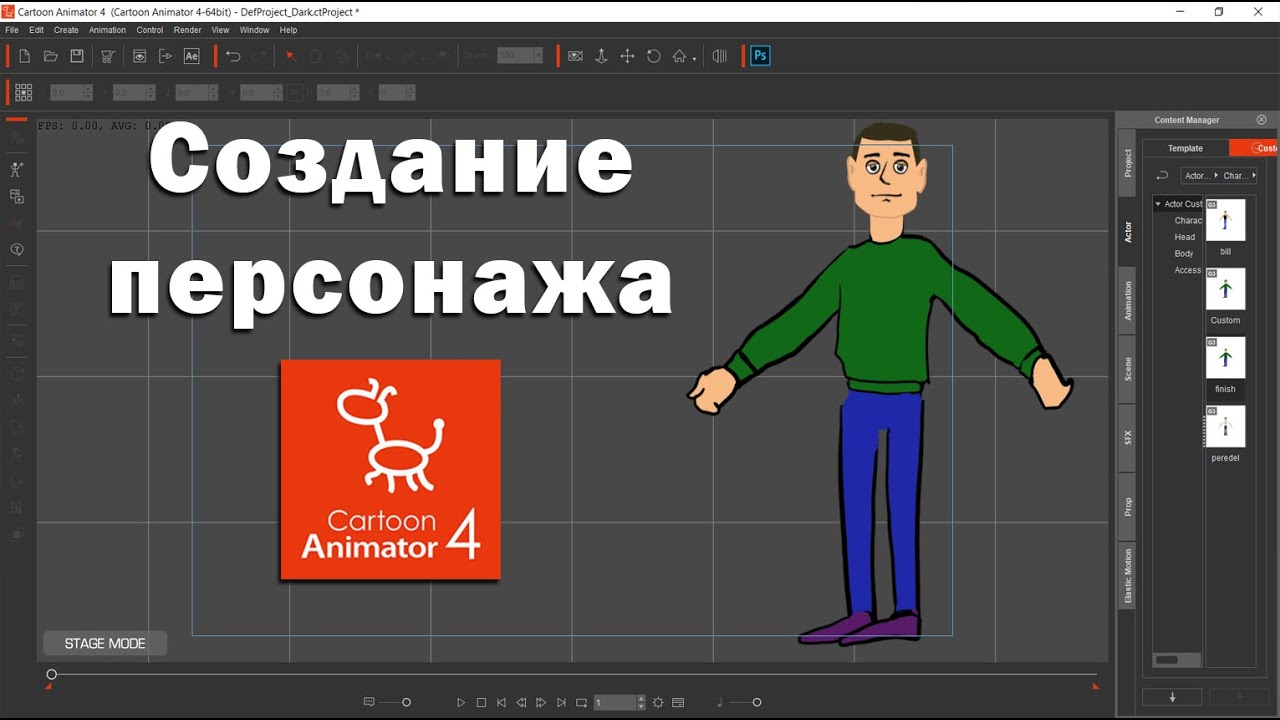The width and height of the screenshot is (1280, 720).
Task: Open project with folder icon
Action: 51,56
